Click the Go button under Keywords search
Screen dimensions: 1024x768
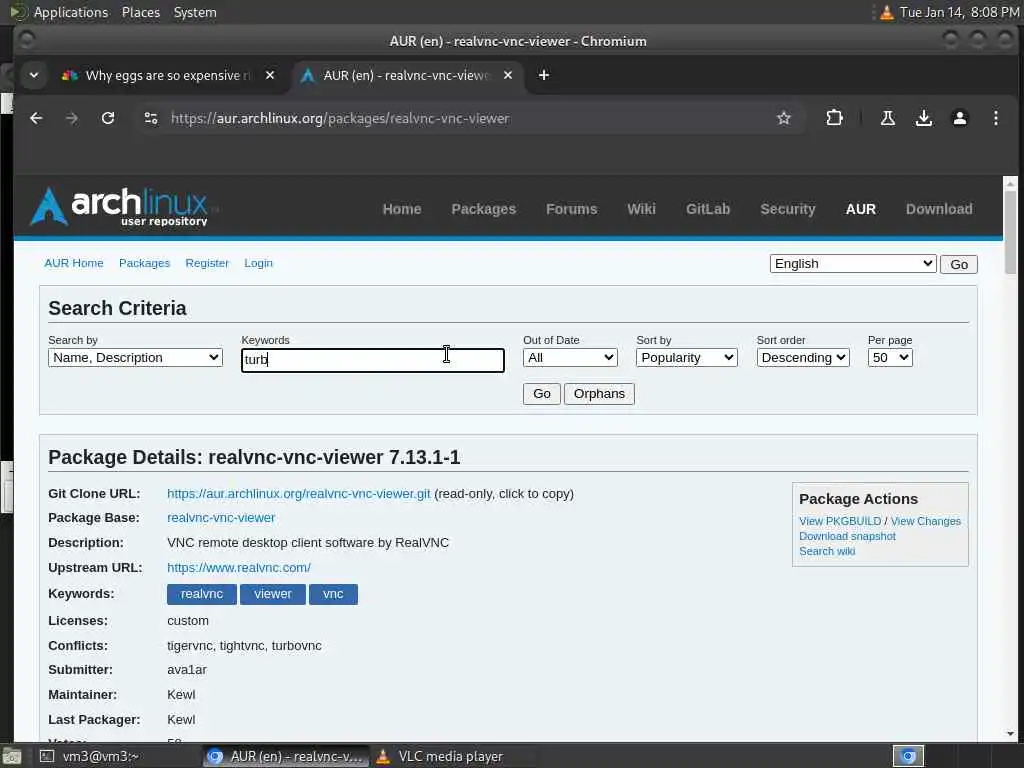pyautogui.click(x=541, y=394)
